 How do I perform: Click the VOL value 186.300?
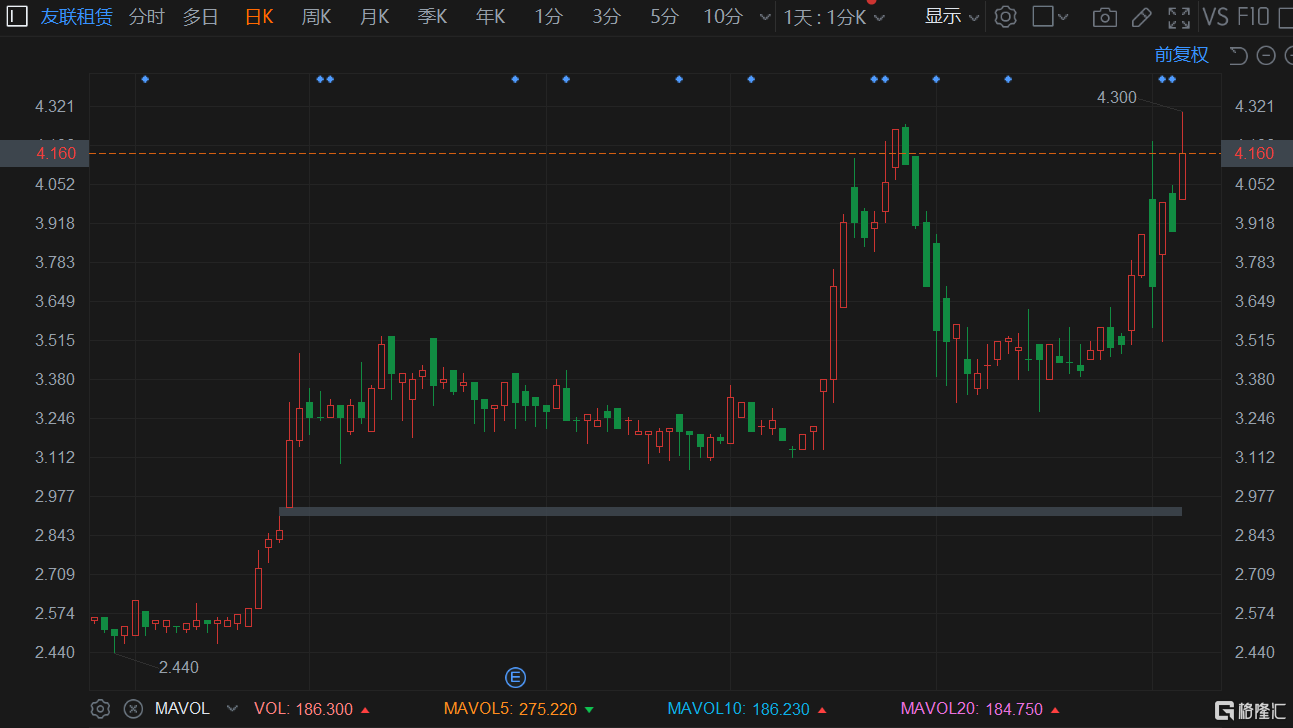(325, 709)
